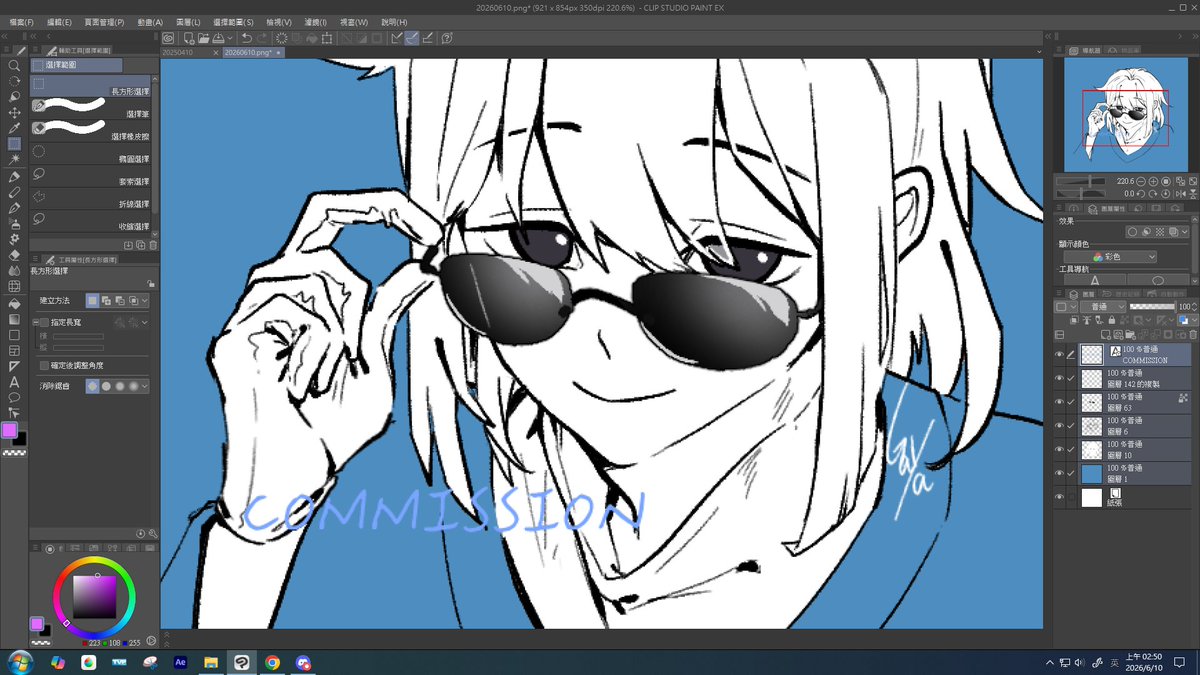Expand 指定長寬 plus expander
The height and width of the screenshot is (675, 1200).
pyautogui.click(x=35, y=322)
